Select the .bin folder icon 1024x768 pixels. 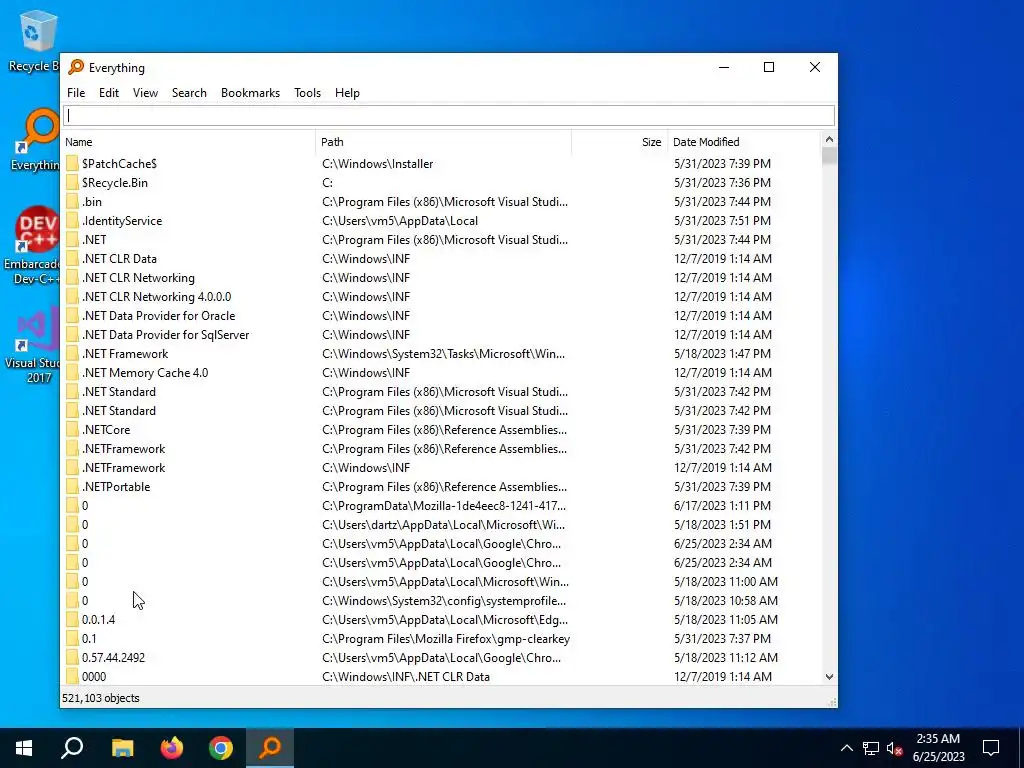pyautogui.click(x=72, y=201)
